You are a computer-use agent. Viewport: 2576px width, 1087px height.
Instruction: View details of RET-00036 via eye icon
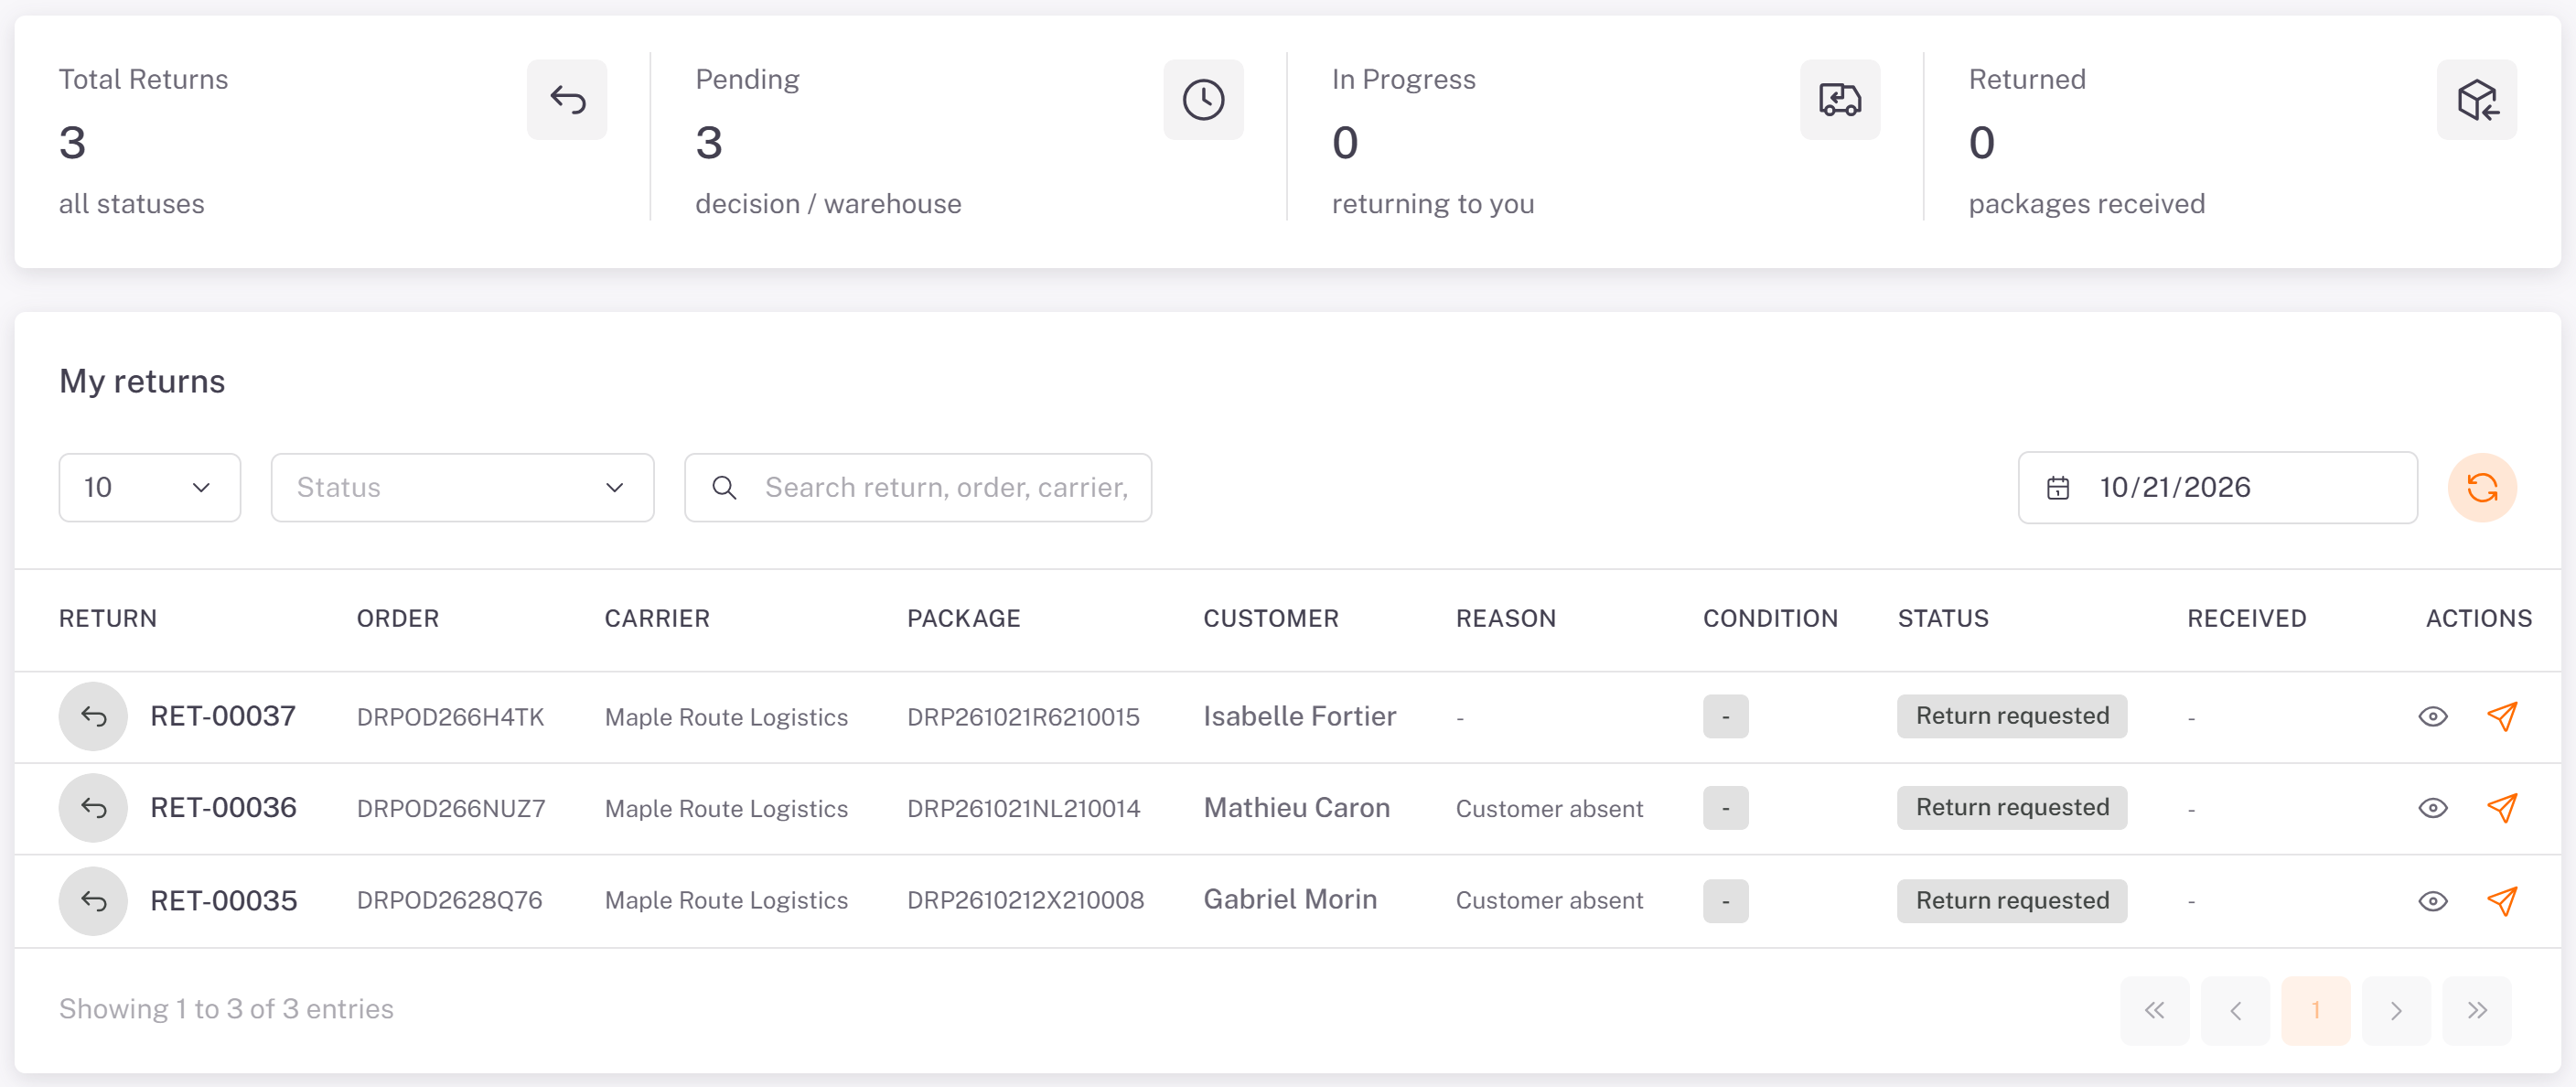[x=2432, y=808]
